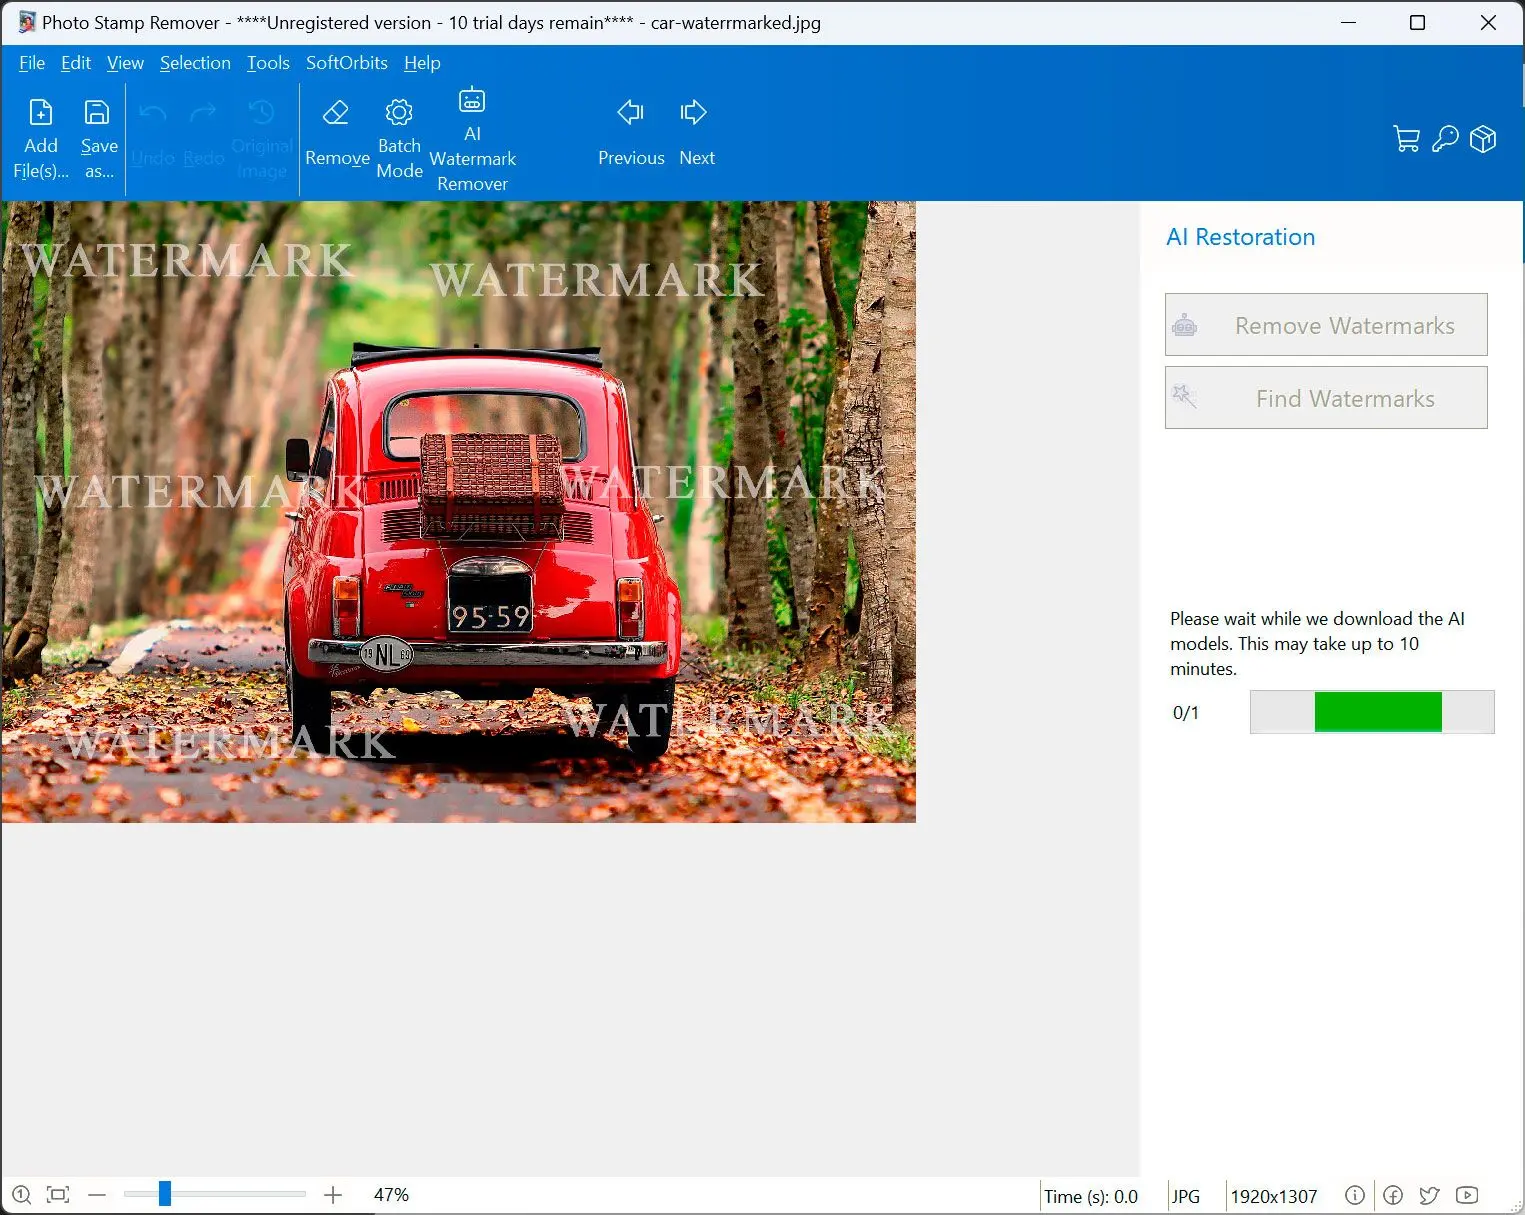This screenshot has width=1525, height=1215.
Task: Click the JPG format status entry
Action: (x=1186, y=1196)
